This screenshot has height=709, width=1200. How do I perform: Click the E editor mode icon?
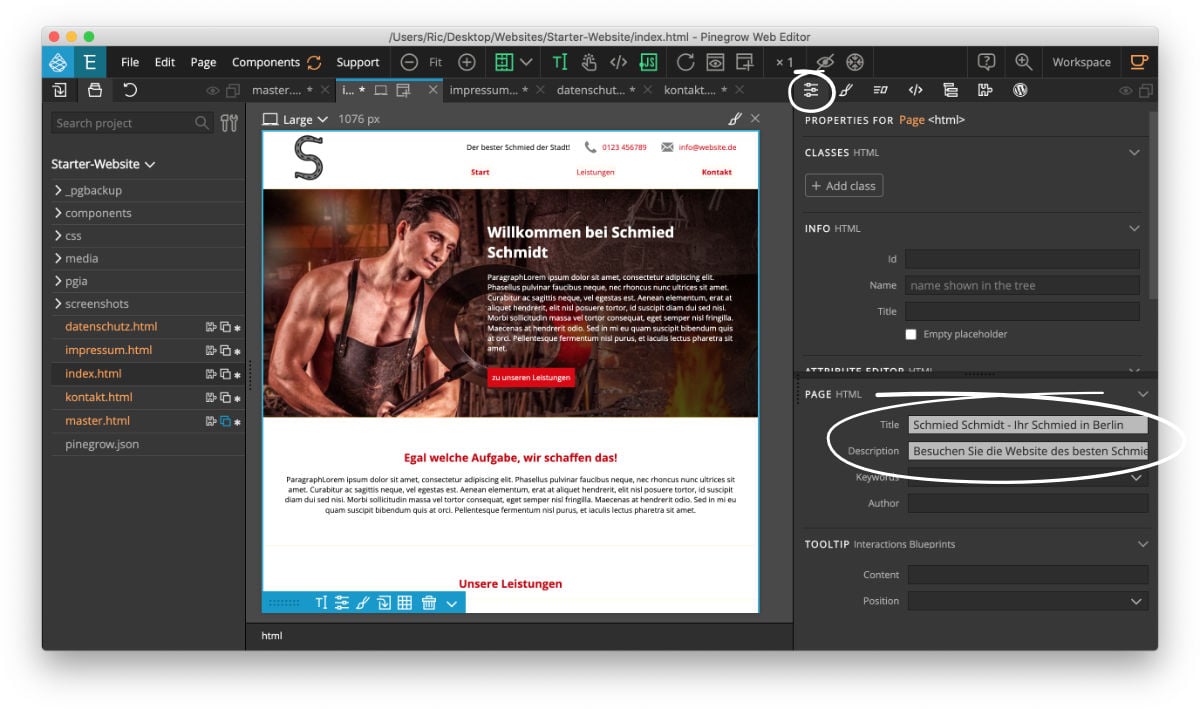tap(90, 62)
